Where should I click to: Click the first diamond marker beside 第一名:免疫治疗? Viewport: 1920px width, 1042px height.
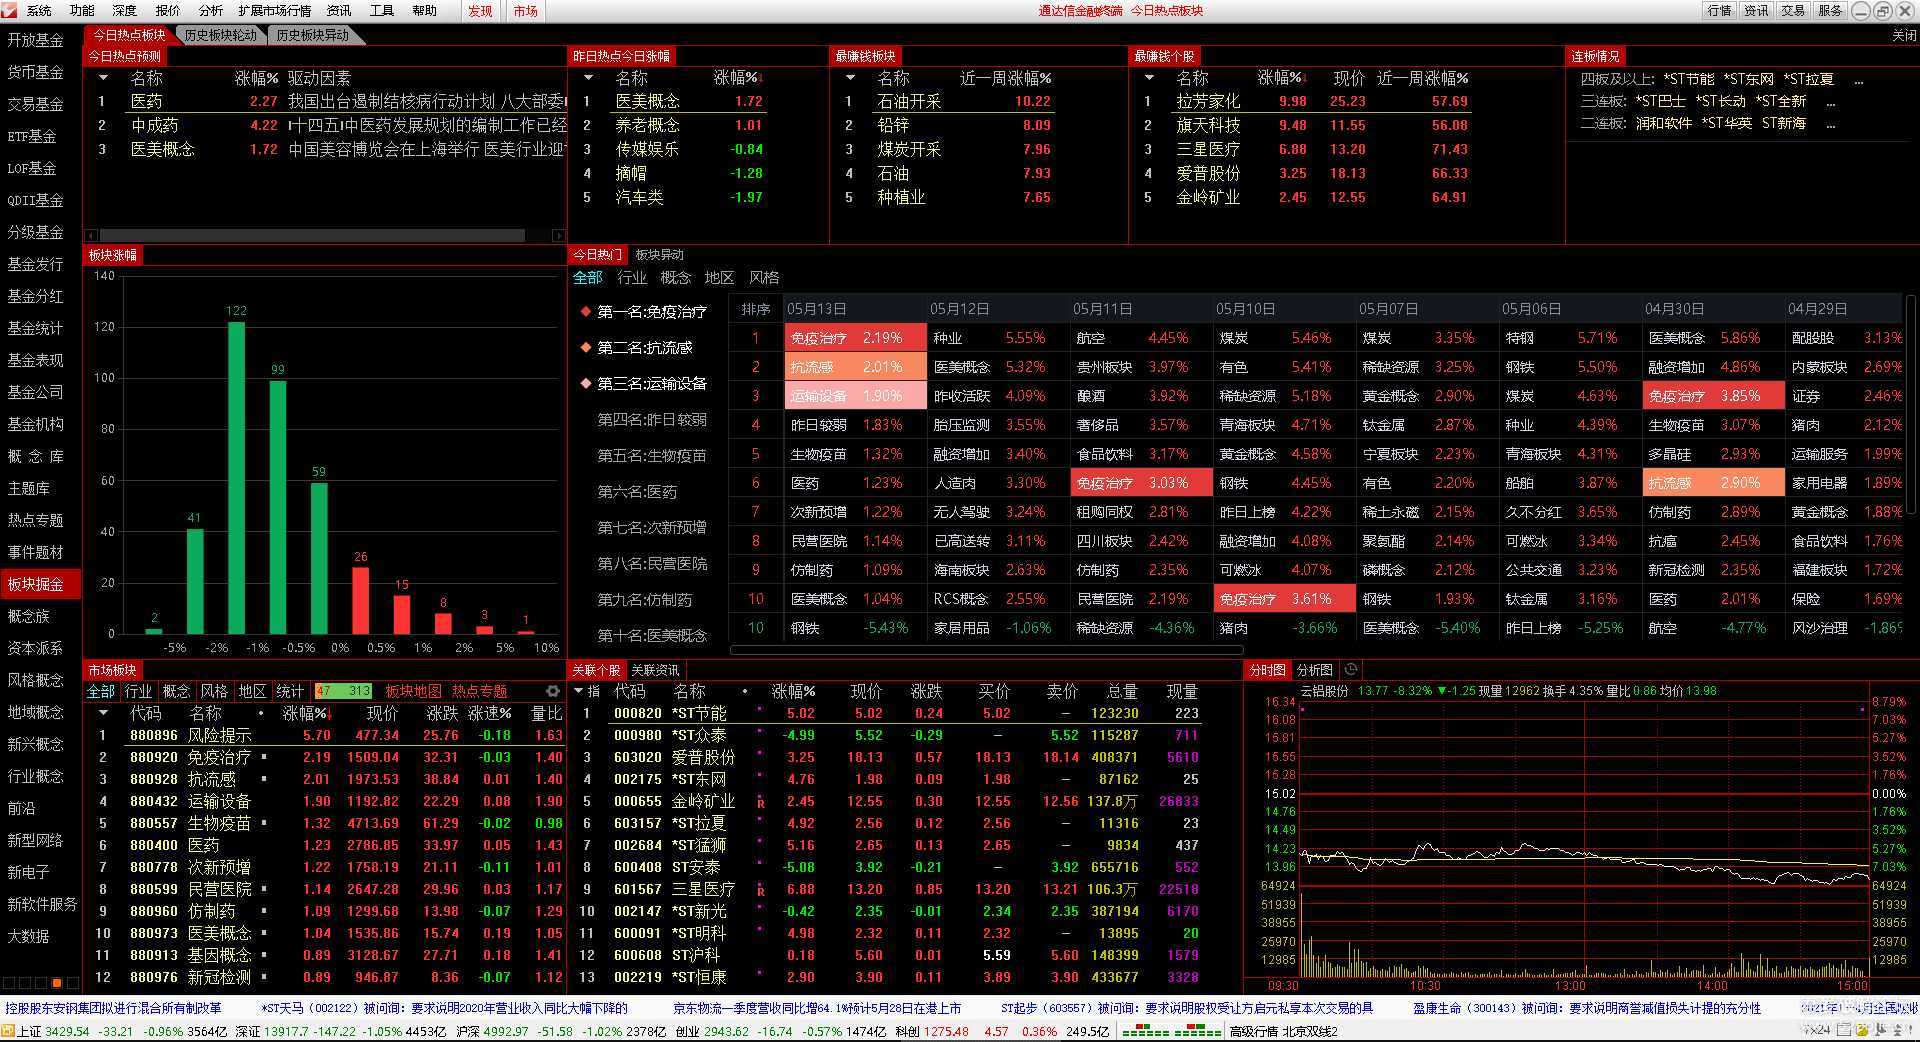586,312
